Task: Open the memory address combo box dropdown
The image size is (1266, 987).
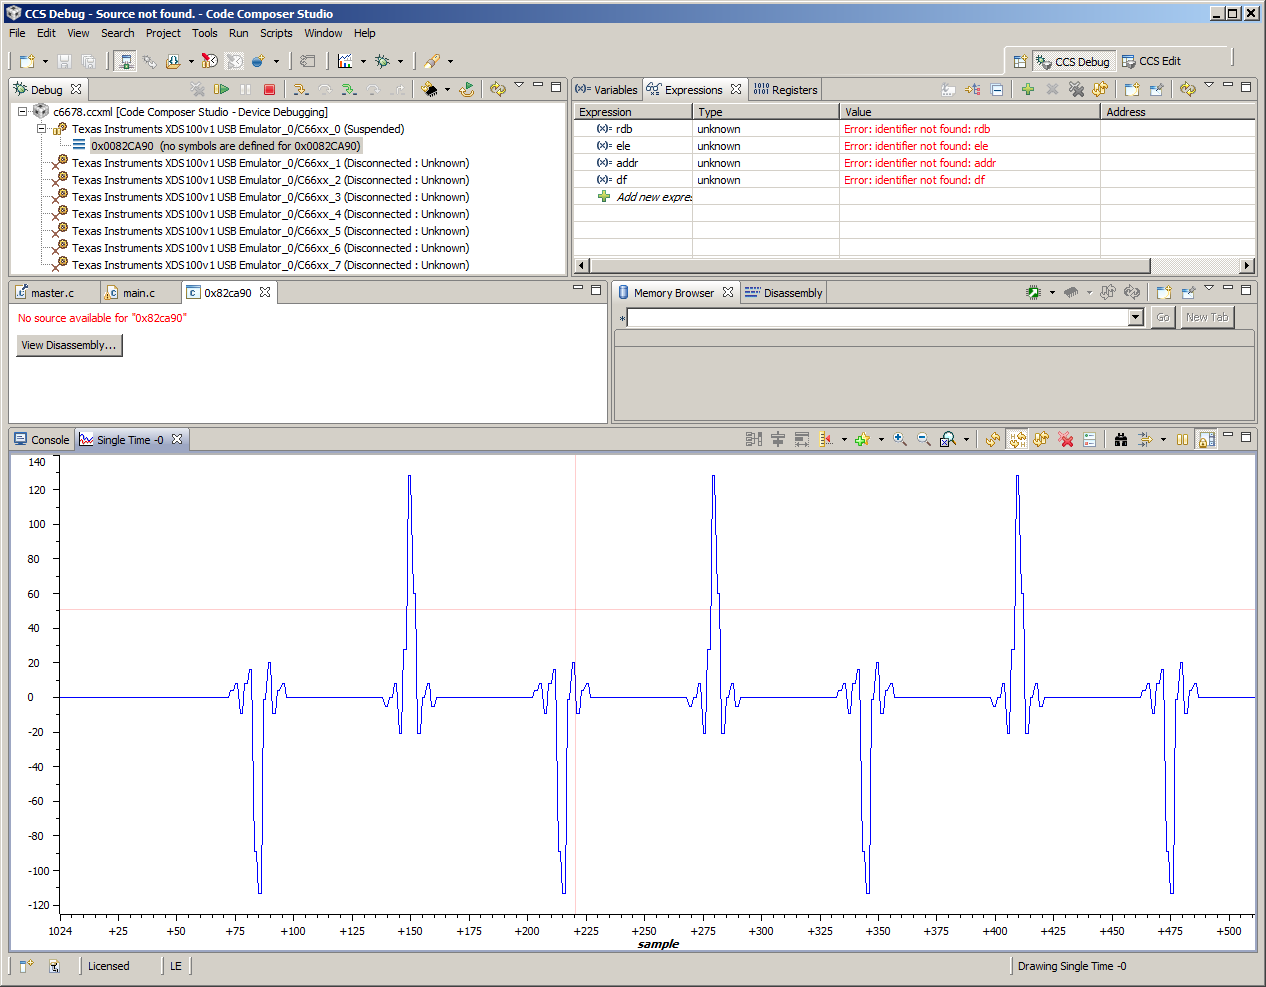Action: point(1135,318)
